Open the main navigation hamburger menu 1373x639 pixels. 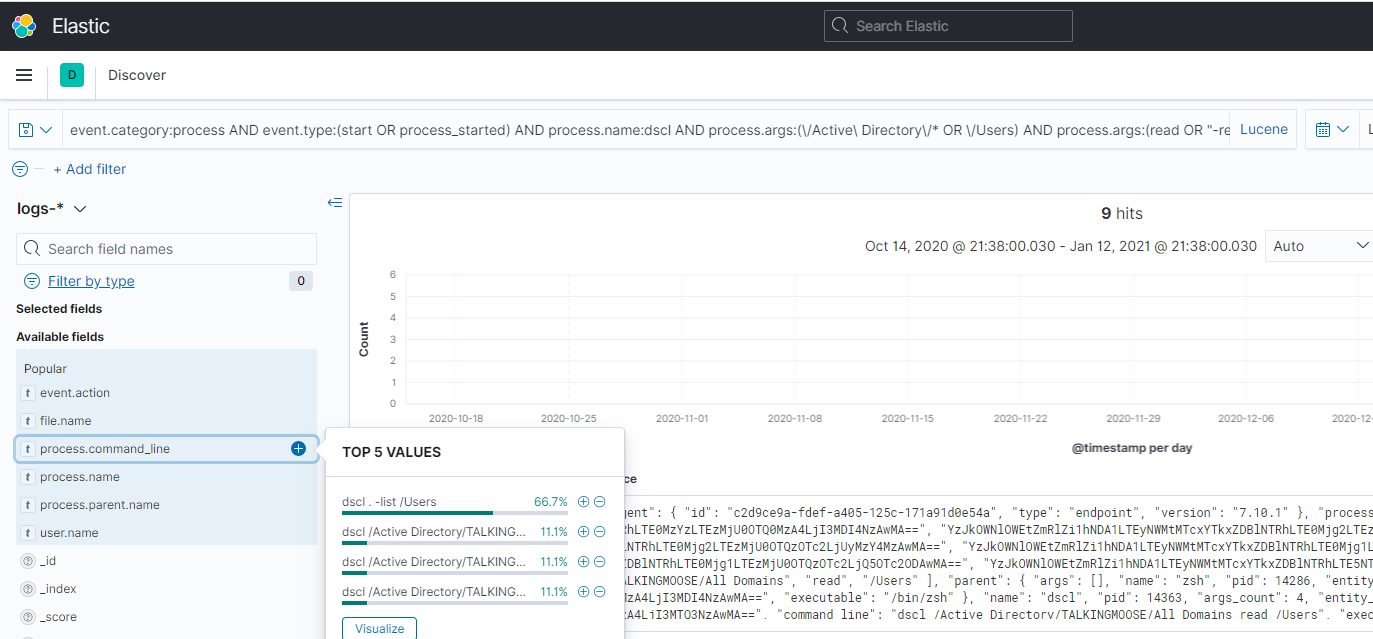coord(24,75)
